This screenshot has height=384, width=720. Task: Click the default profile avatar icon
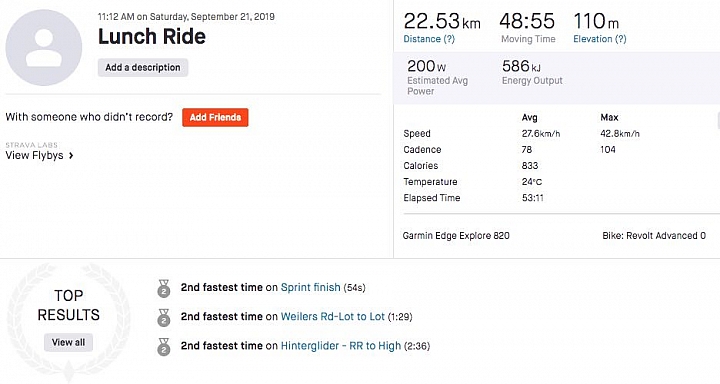pyautogui.click(x=44, y=47)
